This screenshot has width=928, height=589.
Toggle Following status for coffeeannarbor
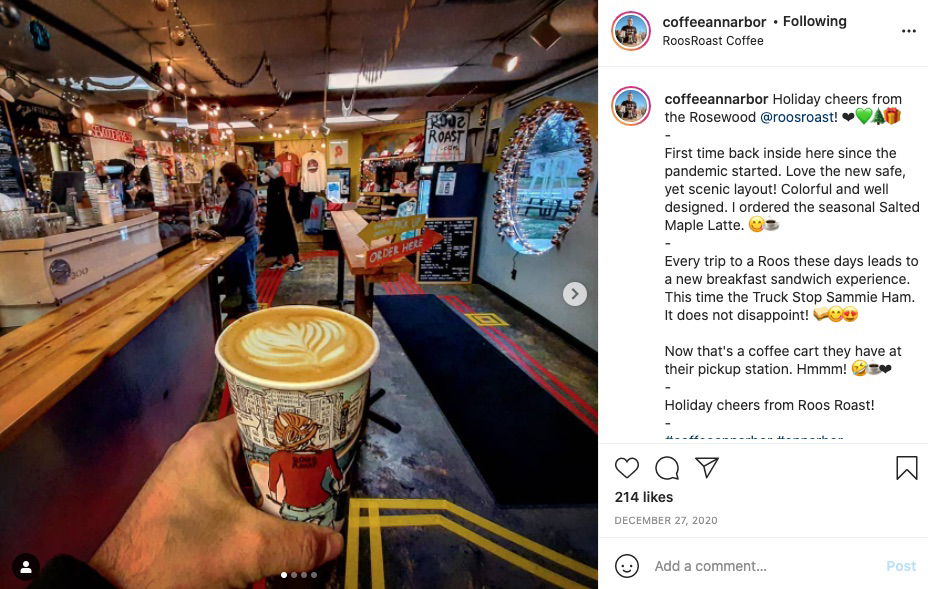click(x=814, y=21)
